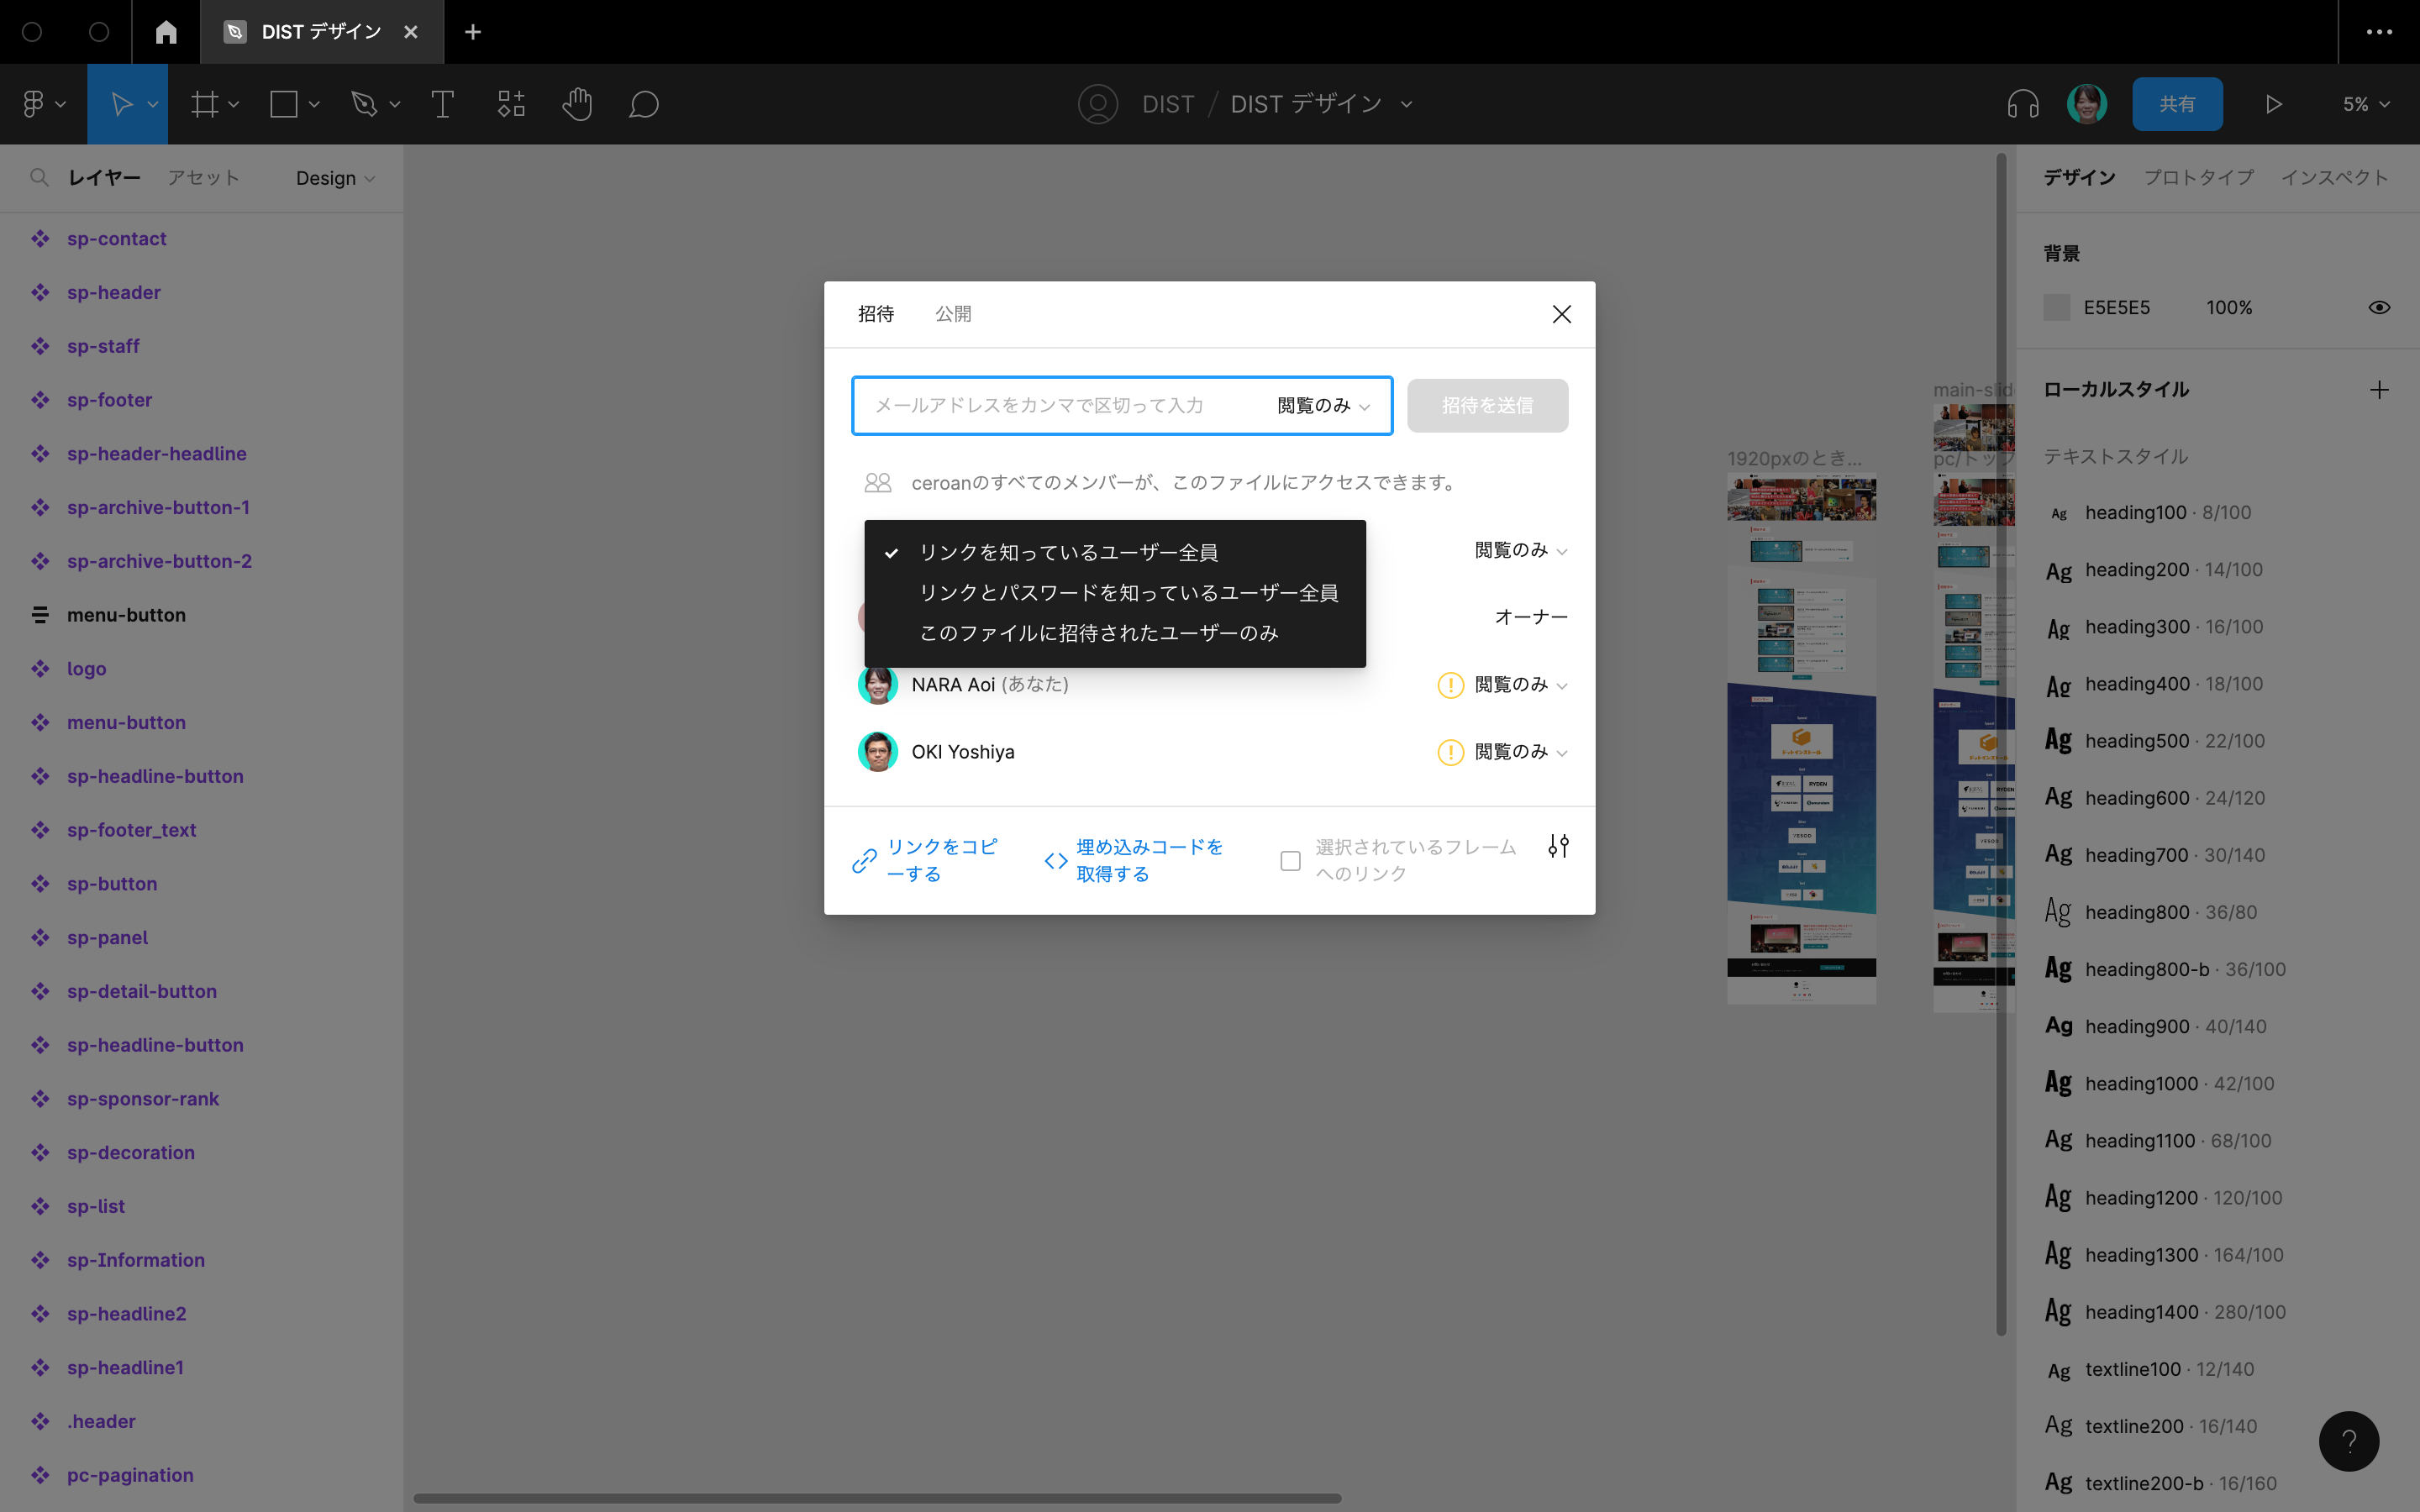
Task: Open the Figma main menu
Action: (x=42, y=104)
